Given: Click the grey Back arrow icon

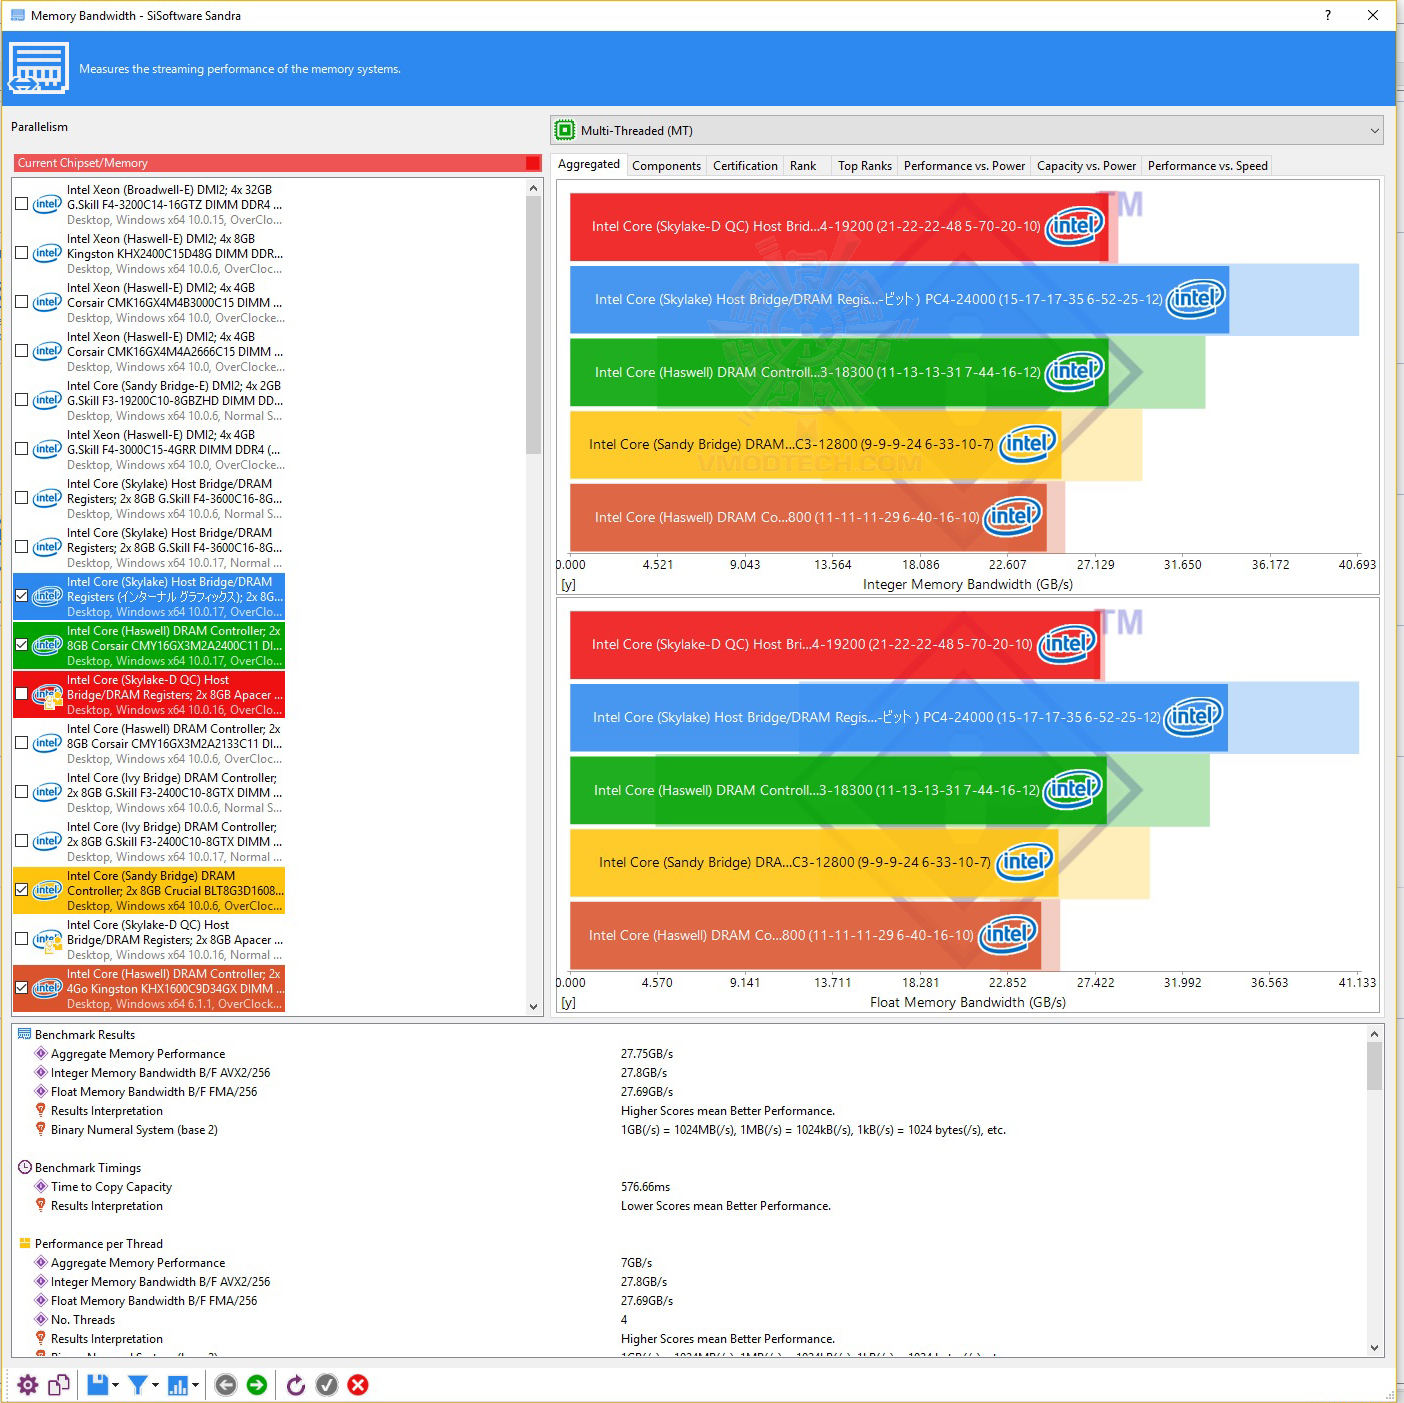Looking at the screenshot, I should (x=226, y=1385).
